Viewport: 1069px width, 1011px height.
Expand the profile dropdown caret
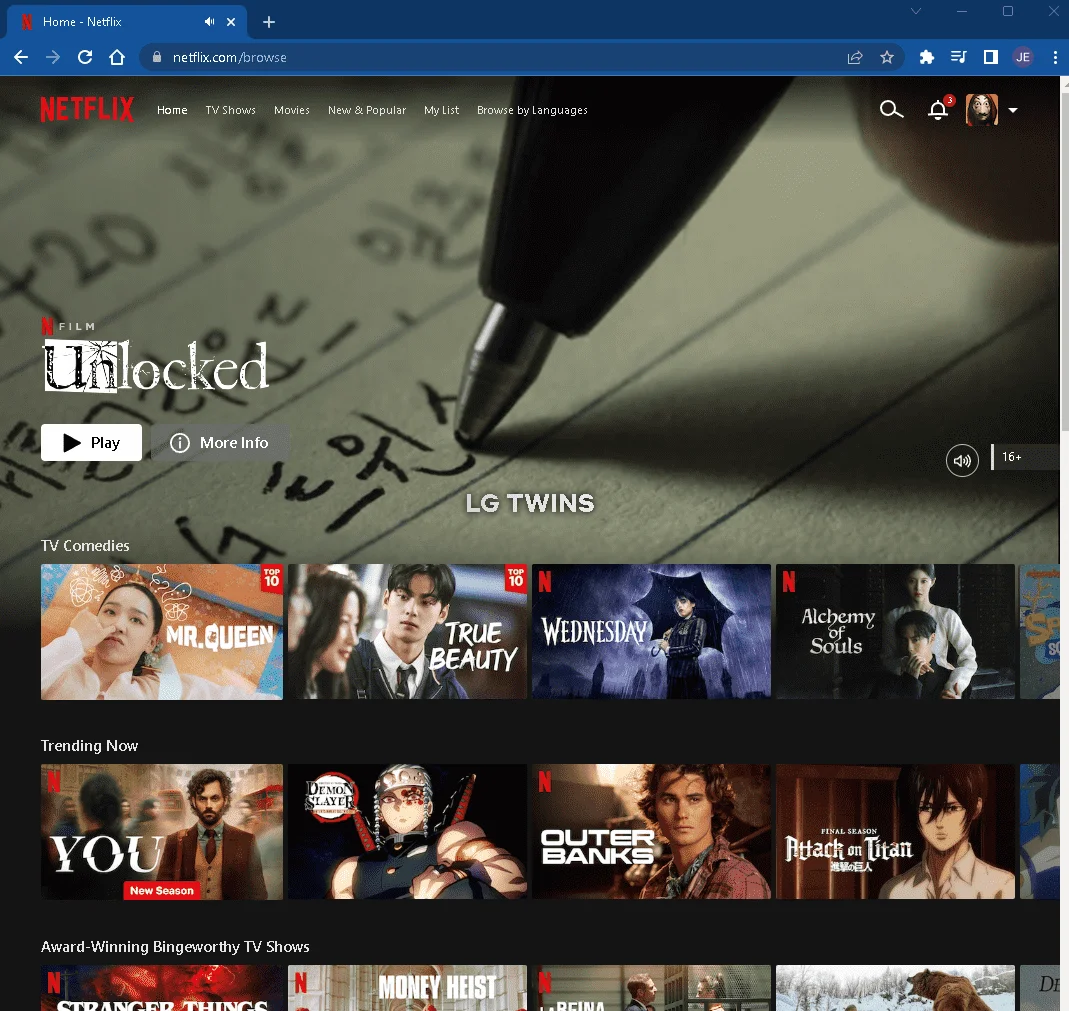pos(1013,110)
